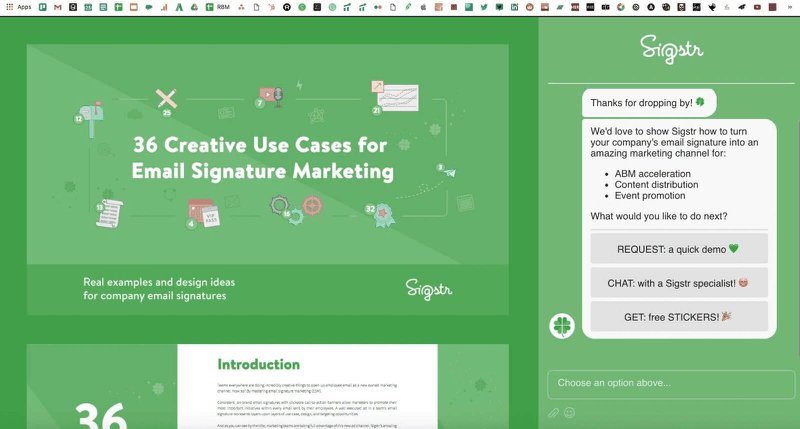Click the 'ABM acceleration' bullet text
The height and width of the screenshot is (429, 800).
pos(653,173)
